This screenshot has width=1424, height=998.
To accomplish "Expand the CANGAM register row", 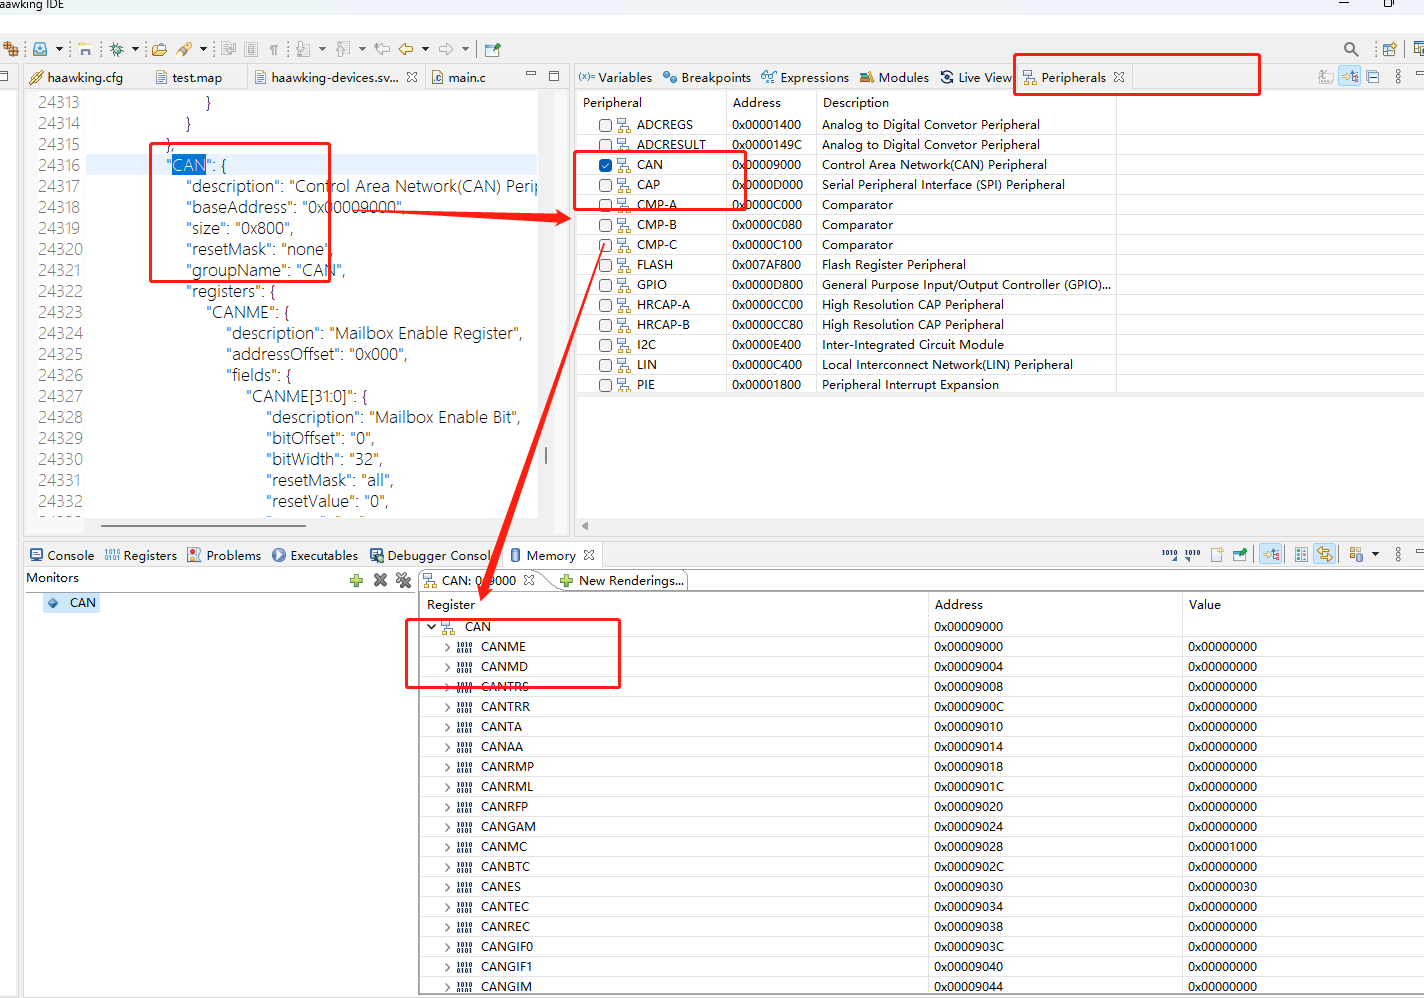I will pos(447,827).
